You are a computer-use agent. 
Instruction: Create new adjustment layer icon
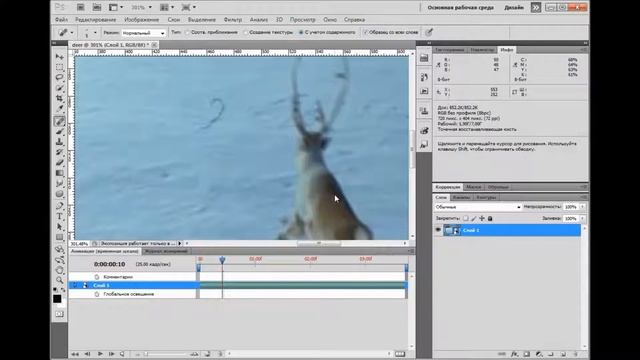point(539,354)
